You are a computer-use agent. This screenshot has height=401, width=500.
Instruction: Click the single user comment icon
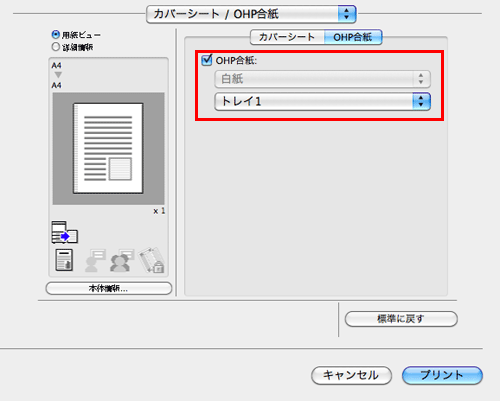(95, 260)
